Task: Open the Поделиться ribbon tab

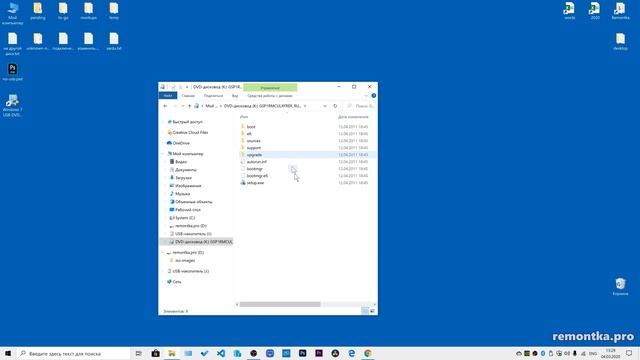Action: 213,96
